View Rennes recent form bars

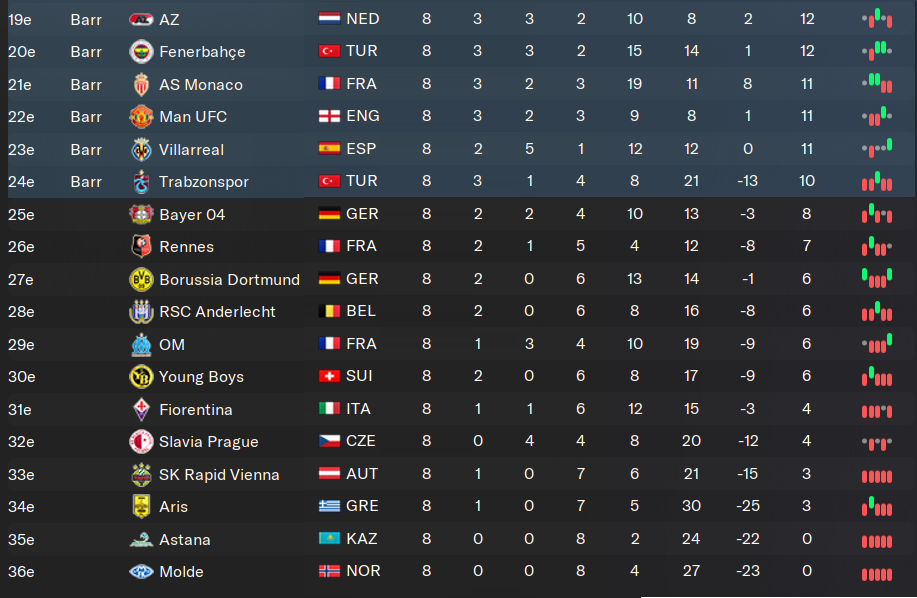tap(876, 247)
